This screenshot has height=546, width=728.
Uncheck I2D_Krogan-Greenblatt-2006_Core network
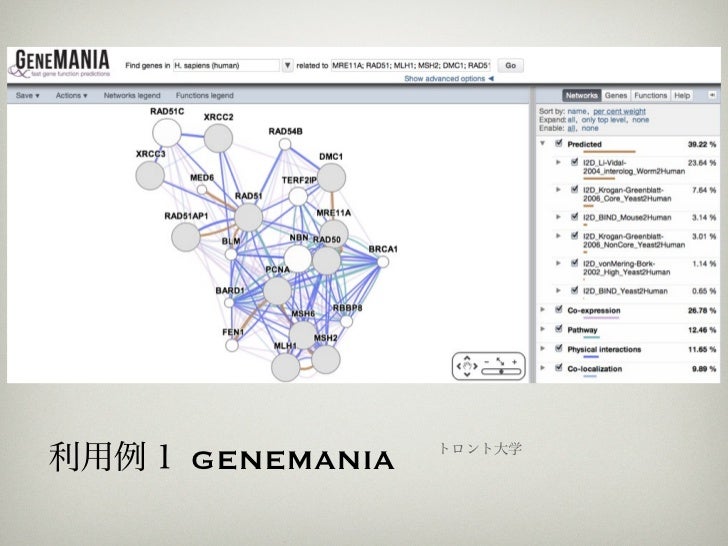pyautogui.click(x=574, y=189)
